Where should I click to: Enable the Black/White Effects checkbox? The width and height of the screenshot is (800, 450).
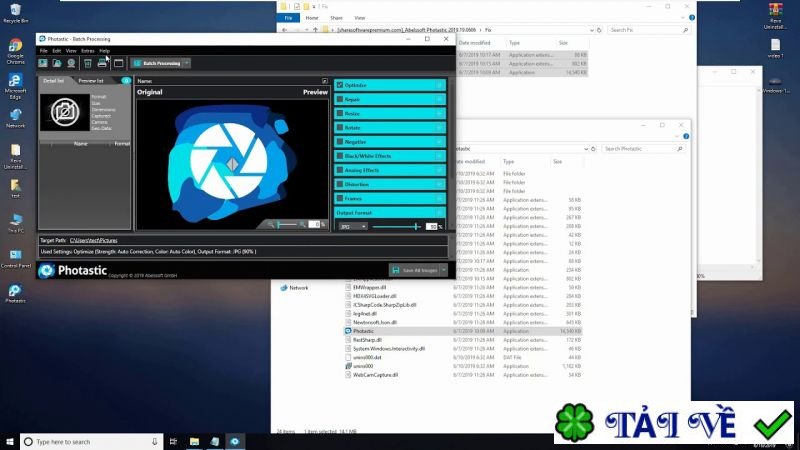tap(340, 156)
